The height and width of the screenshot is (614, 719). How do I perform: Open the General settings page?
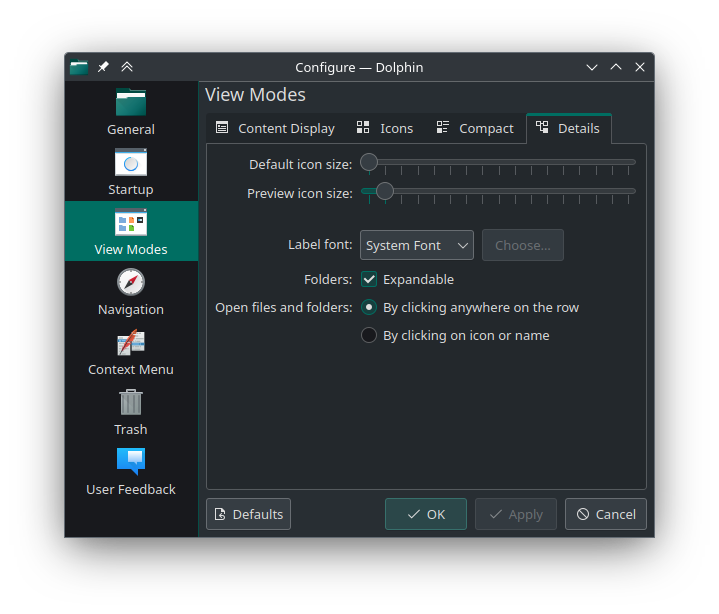[x=131, y=111]
